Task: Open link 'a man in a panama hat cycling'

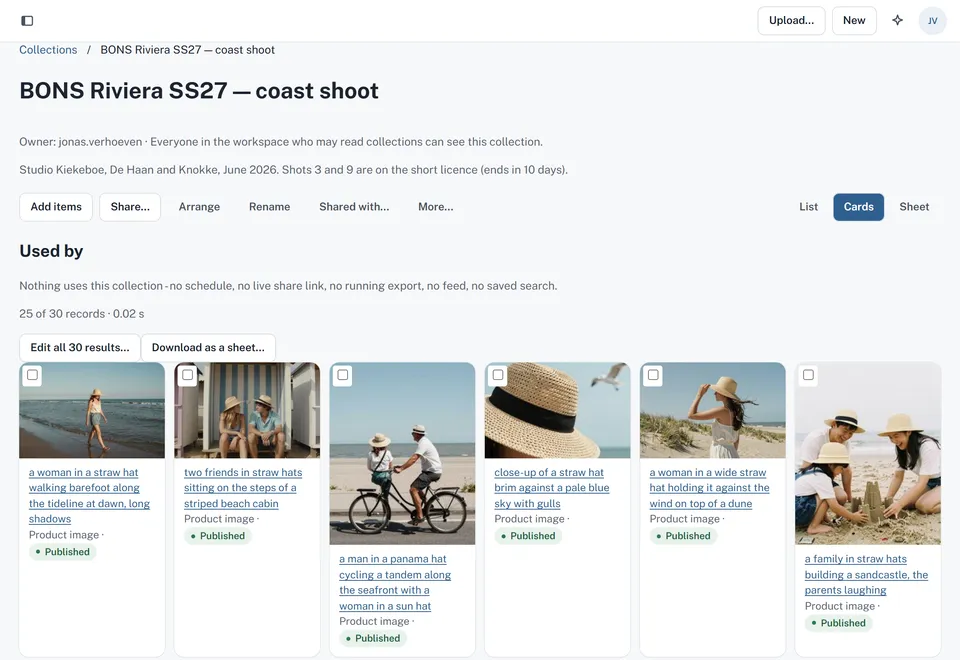Action: (395, 582)
